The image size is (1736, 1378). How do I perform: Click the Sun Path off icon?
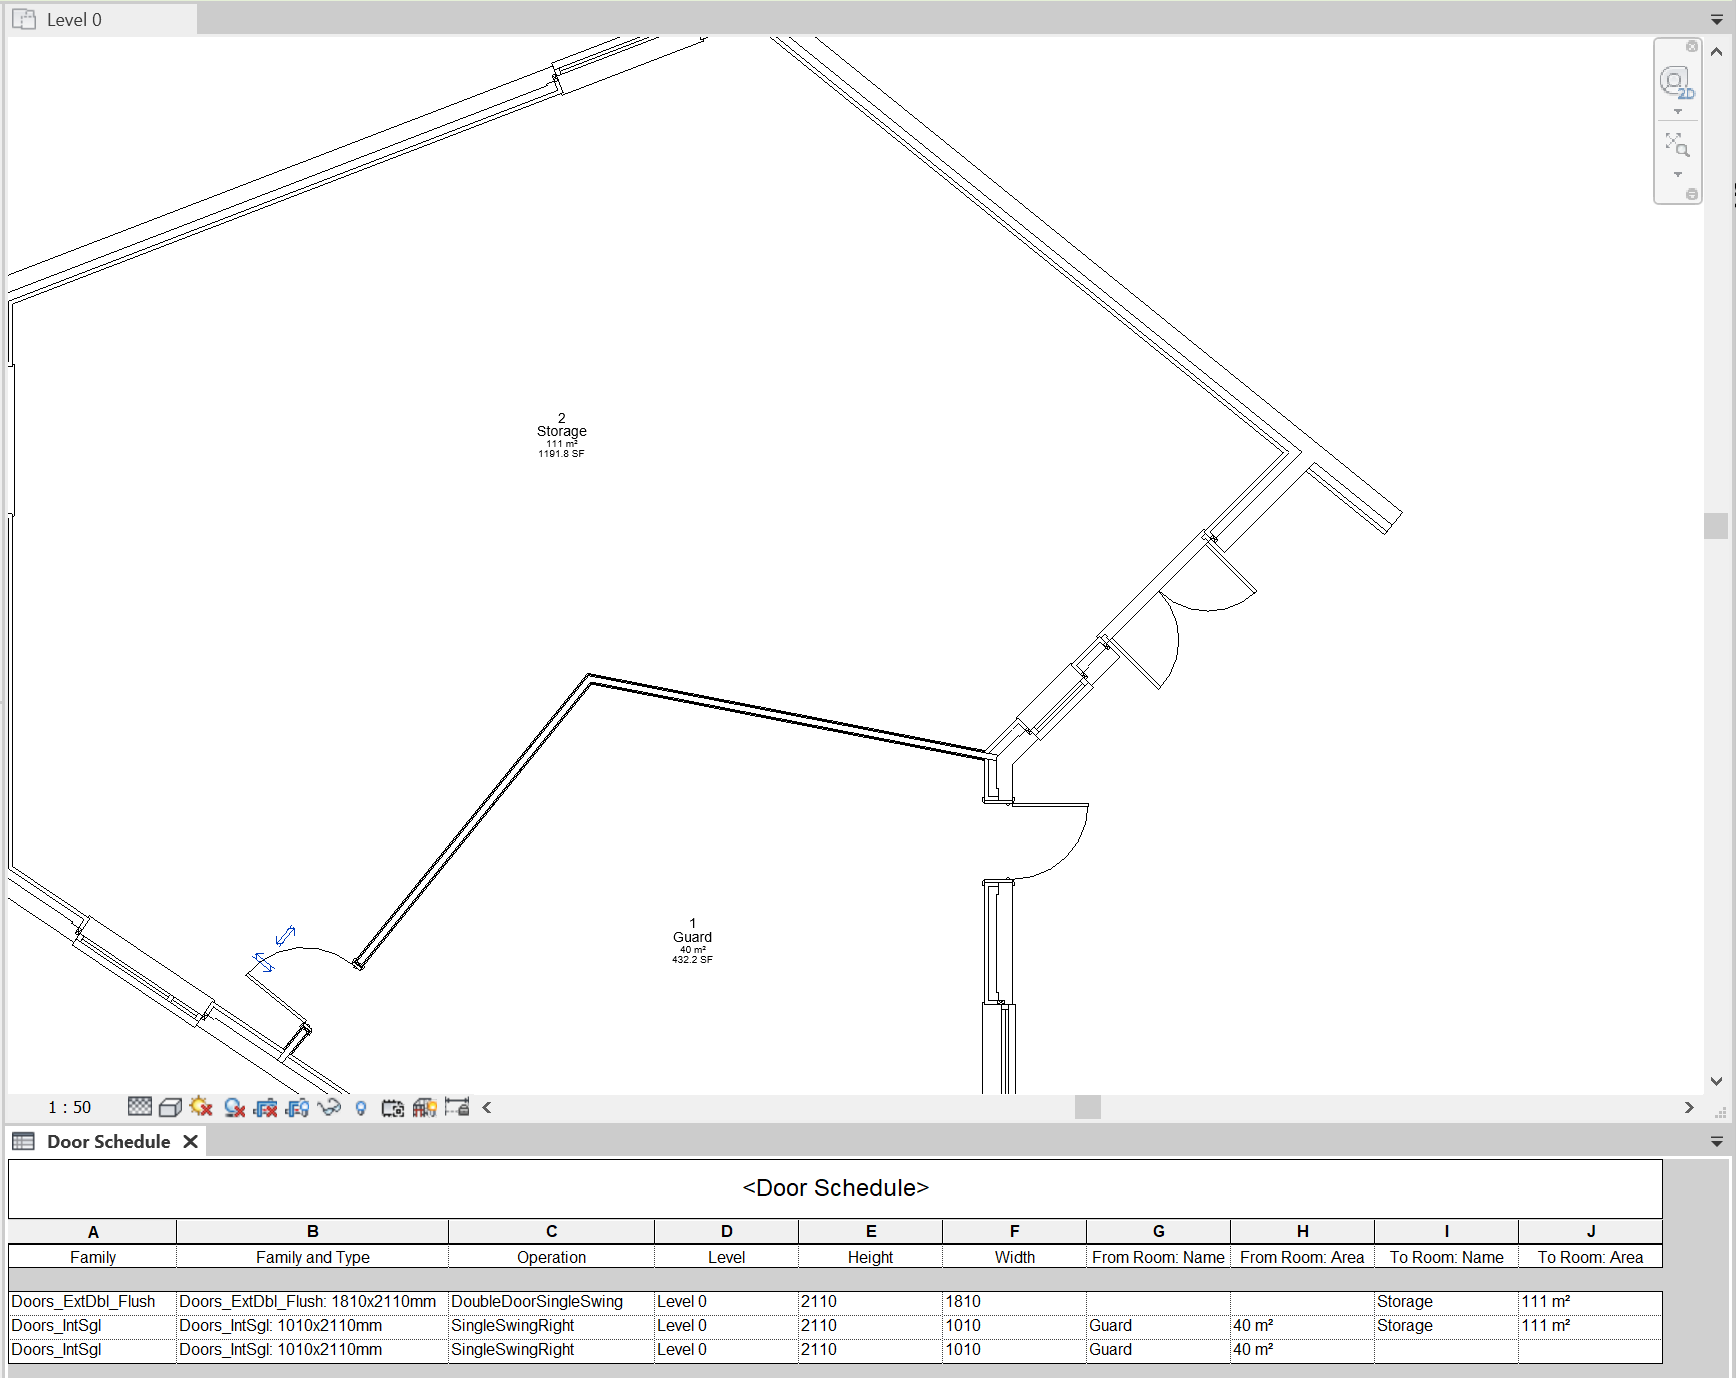click(x=201, y=1107)
